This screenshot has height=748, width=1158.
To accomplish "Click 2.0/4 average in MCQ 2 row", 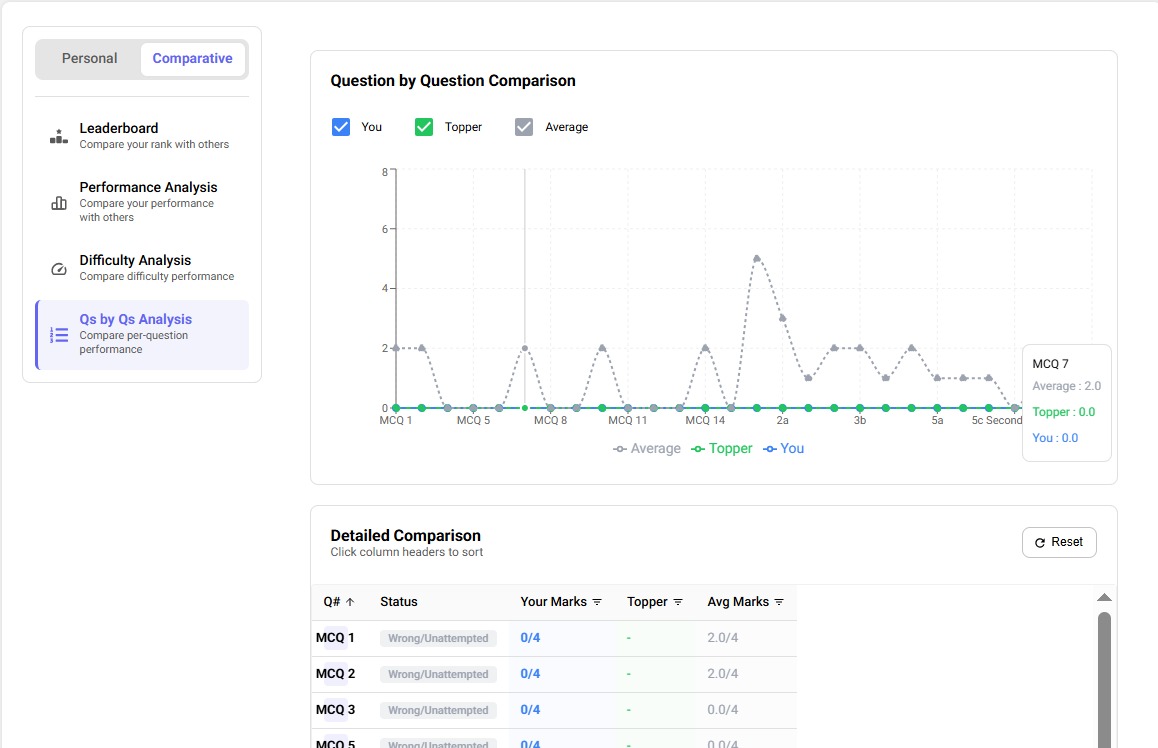I will pos(722,674).
